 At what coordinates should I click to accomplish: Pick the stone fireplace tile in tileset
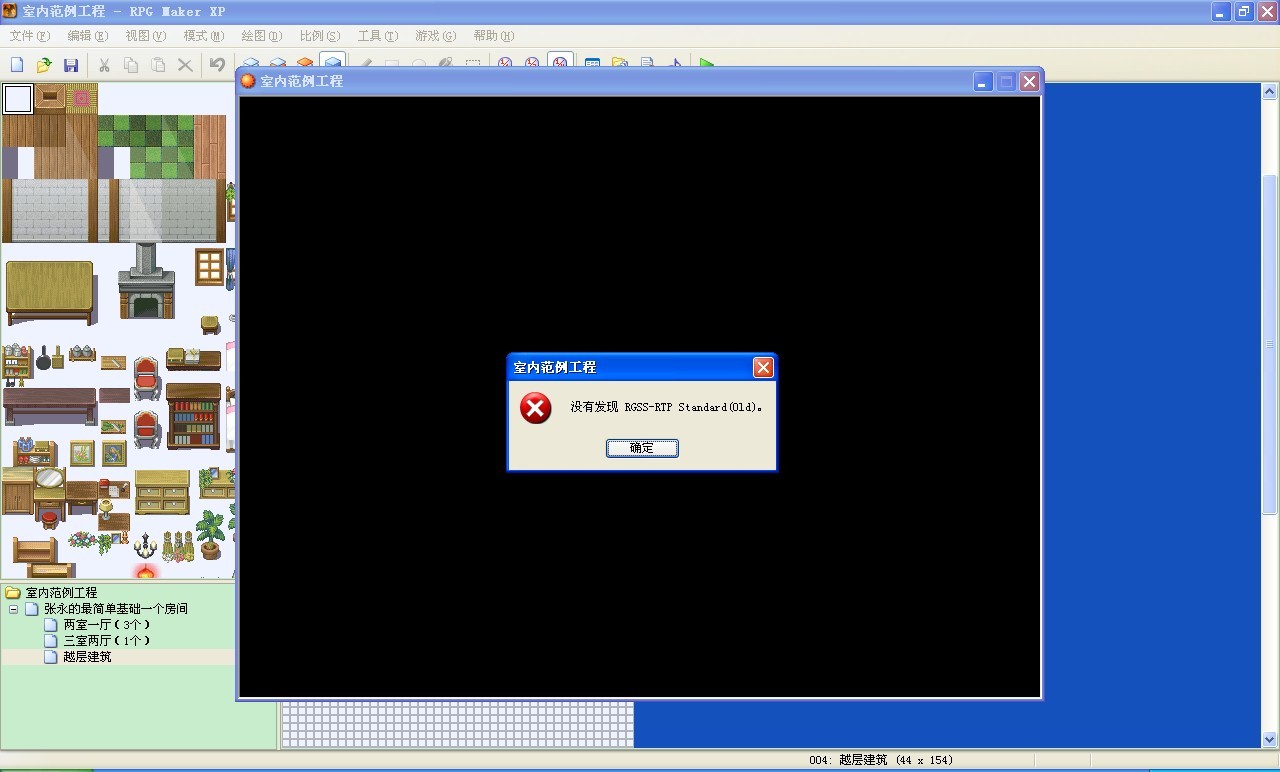(x=146, y=282)
